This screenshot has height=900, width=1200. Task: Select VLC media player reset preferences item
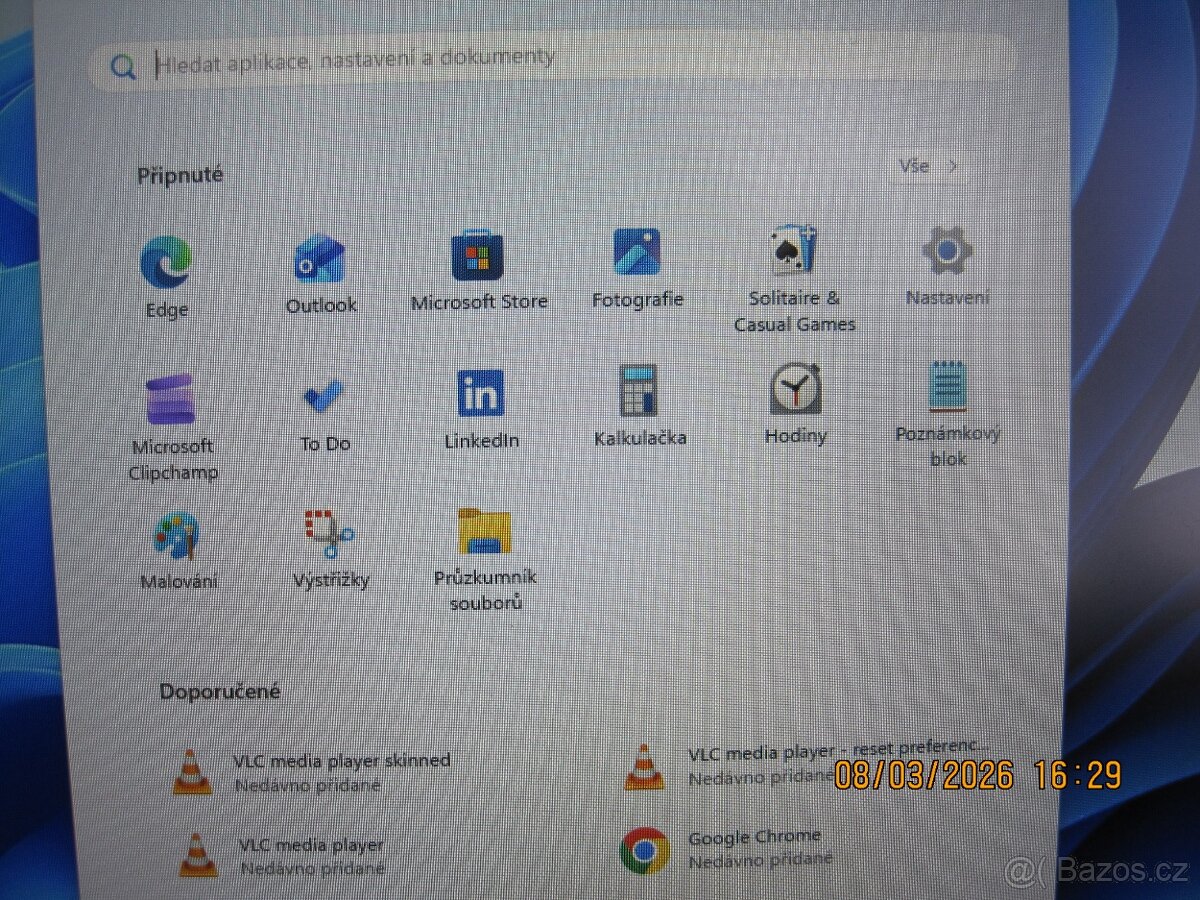[x=800, y=764]
